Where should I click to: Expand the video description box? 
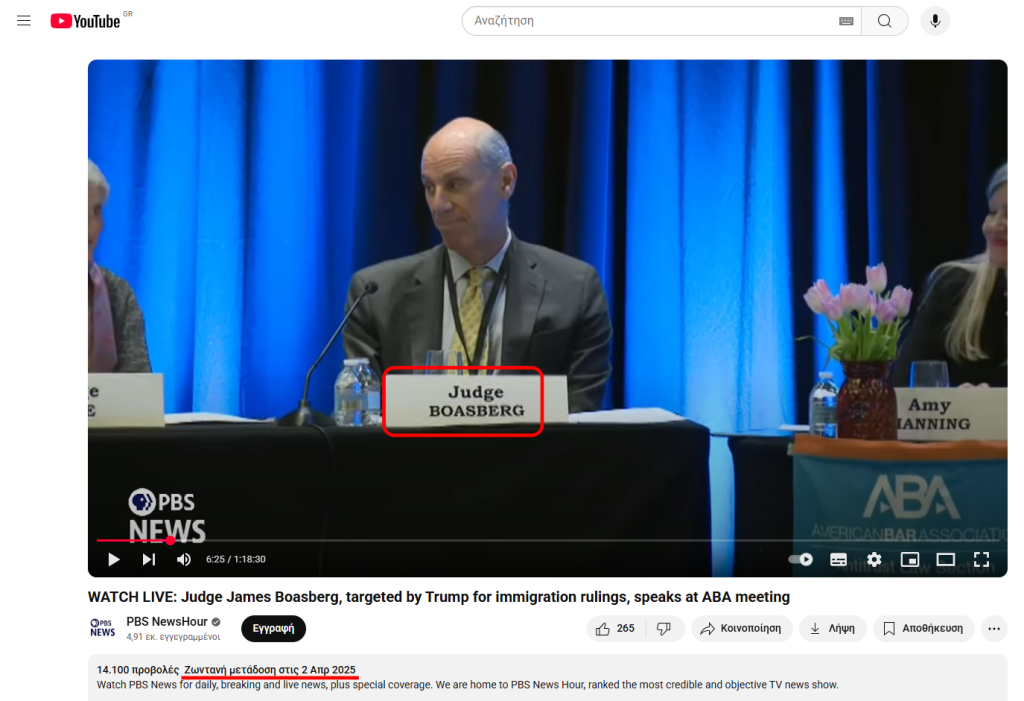coord(547,677)
